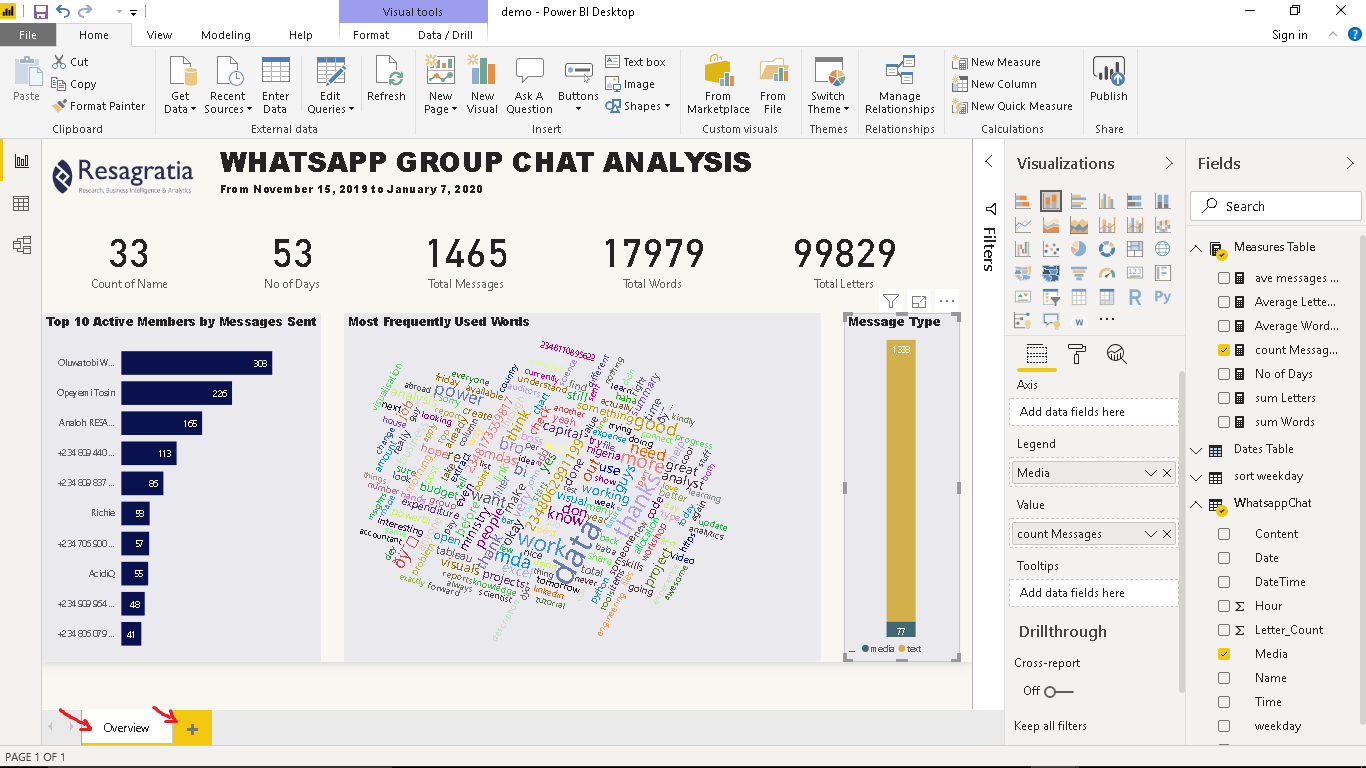Select the Pie chart visual
1366x768 pixels.
click(x=1078, y=249)
